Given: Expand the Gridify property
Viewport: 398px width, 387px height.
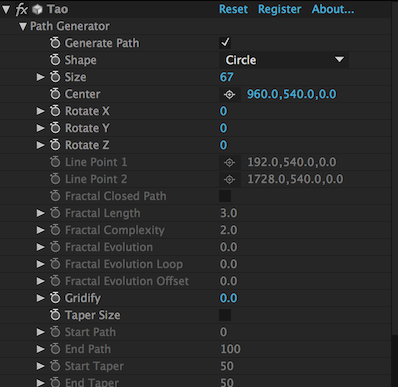Looking at the screenshot, I should point(40,298).
